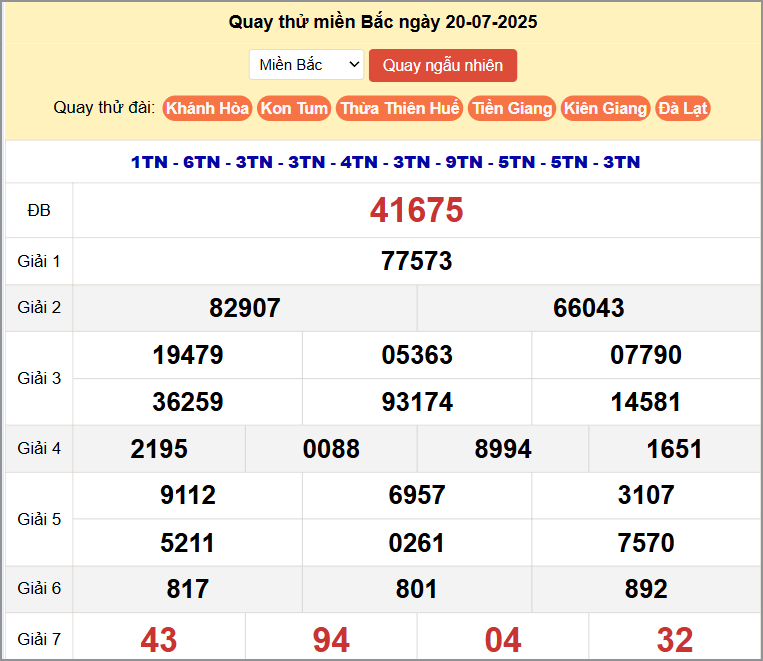Screen dimensions: 763x661
Task: Click Giải 4 number 8994
Action: pos(503,448)
